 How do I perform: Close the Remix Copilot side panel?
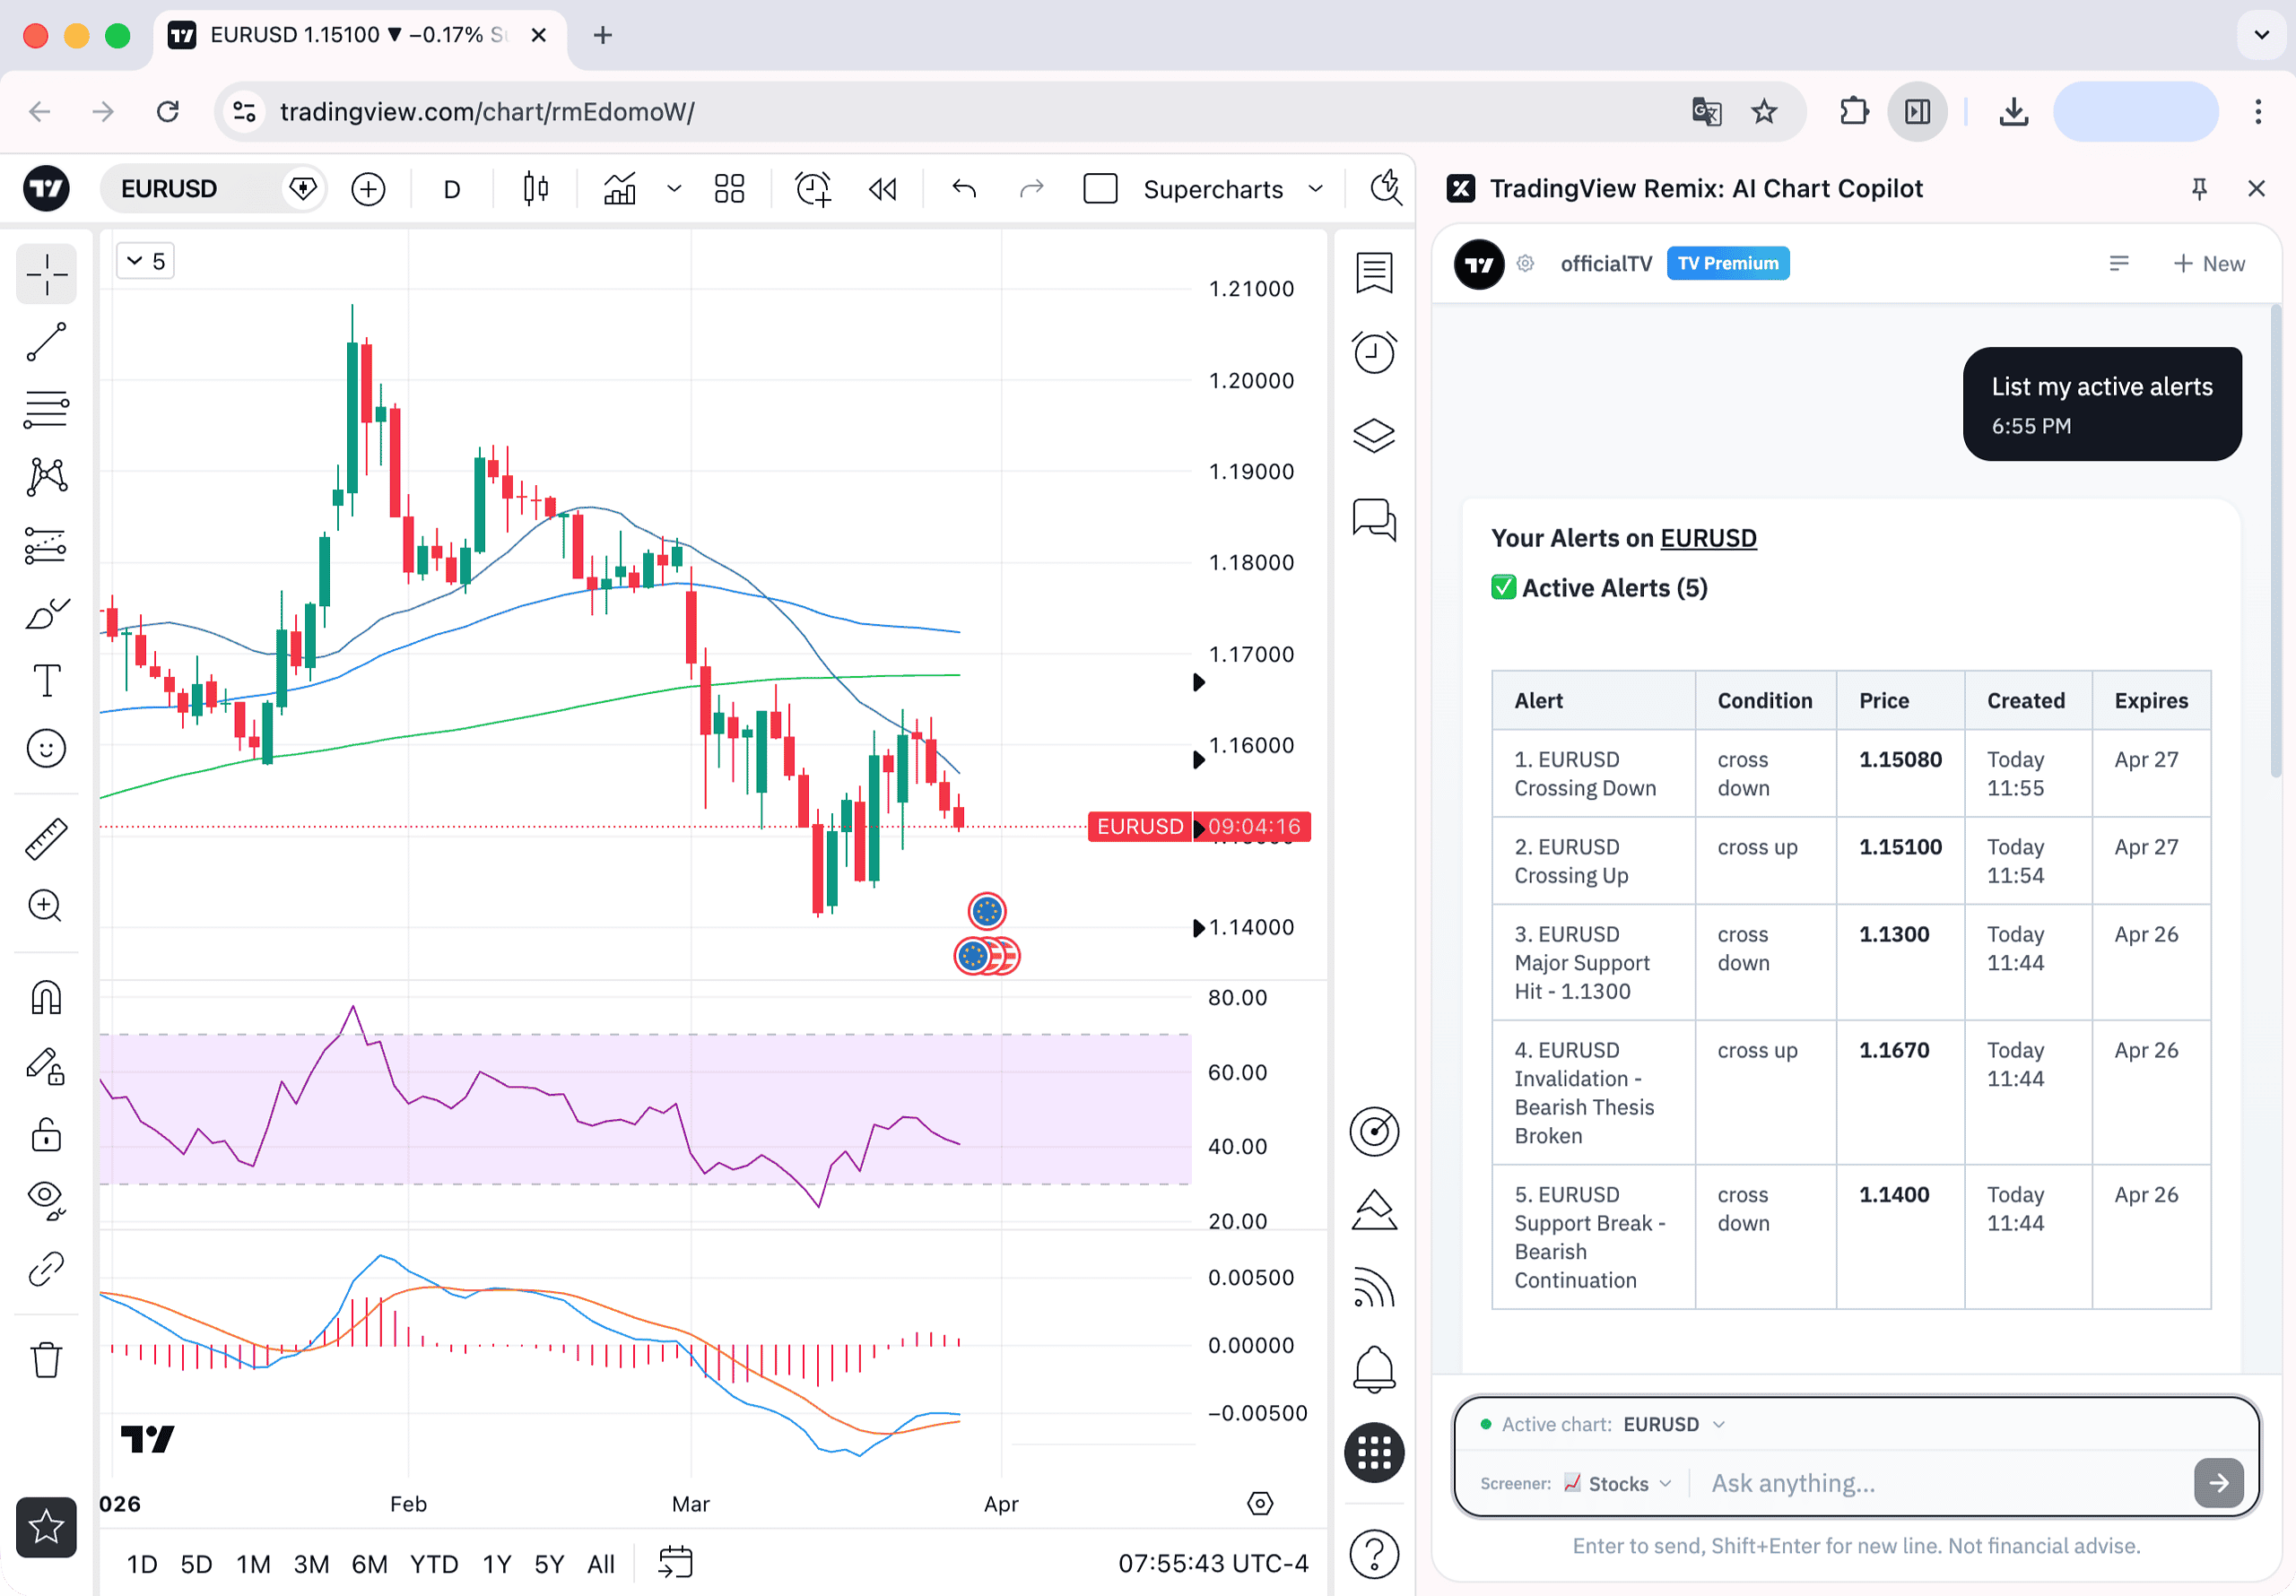point(2256,188)
